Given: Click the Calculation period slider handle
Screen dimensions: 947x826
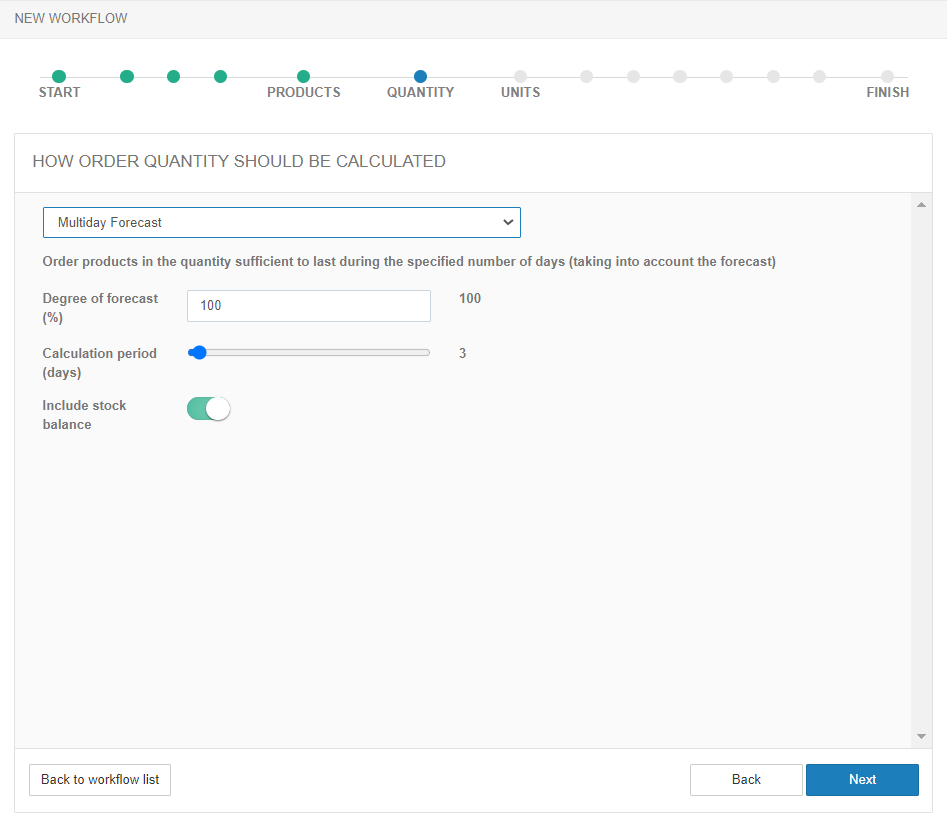Looking at the screenshot, I should tap(199, 352).
